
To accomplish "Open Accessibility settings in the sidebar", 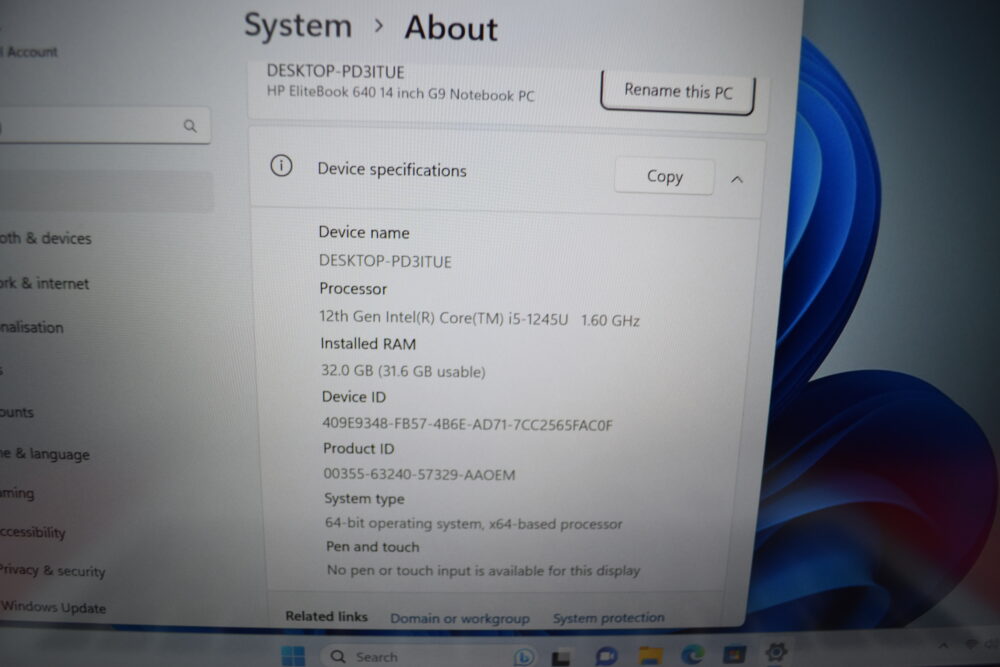I will click(33, 532).
